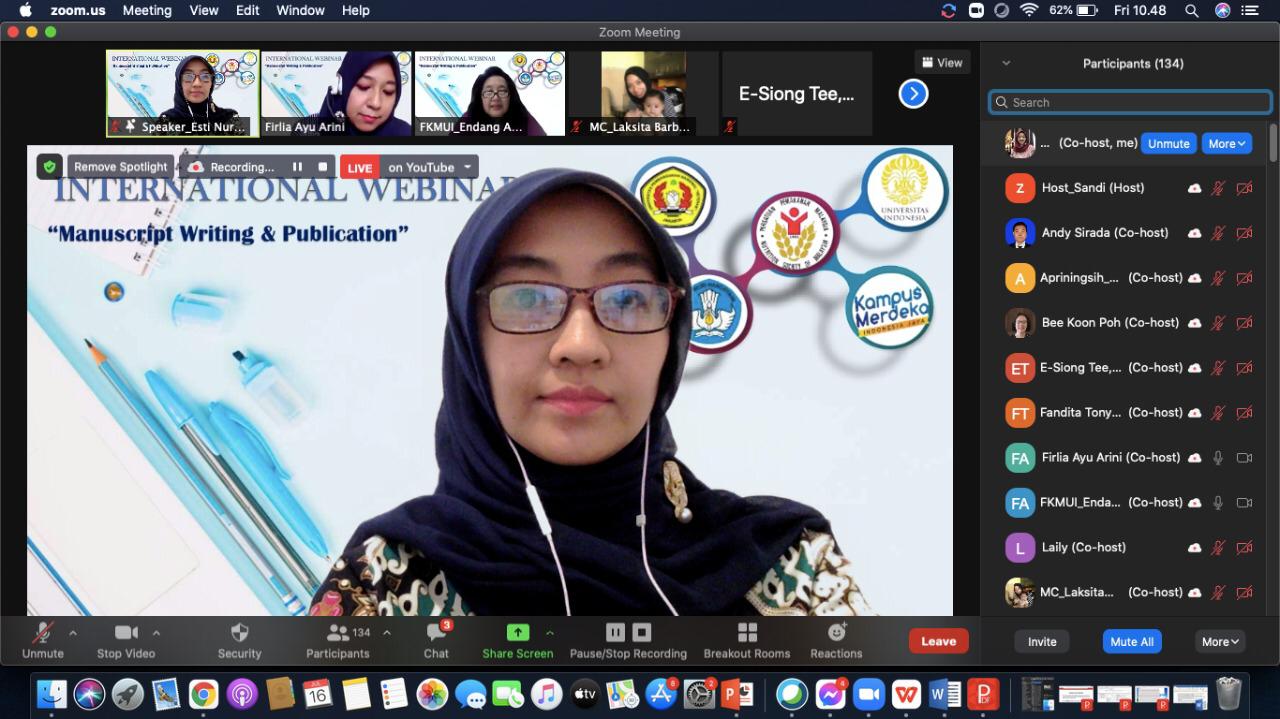The height and width of the screenshot is (719, 1280).
Task: Click the participants Search field
Action: click(1128, 102)
